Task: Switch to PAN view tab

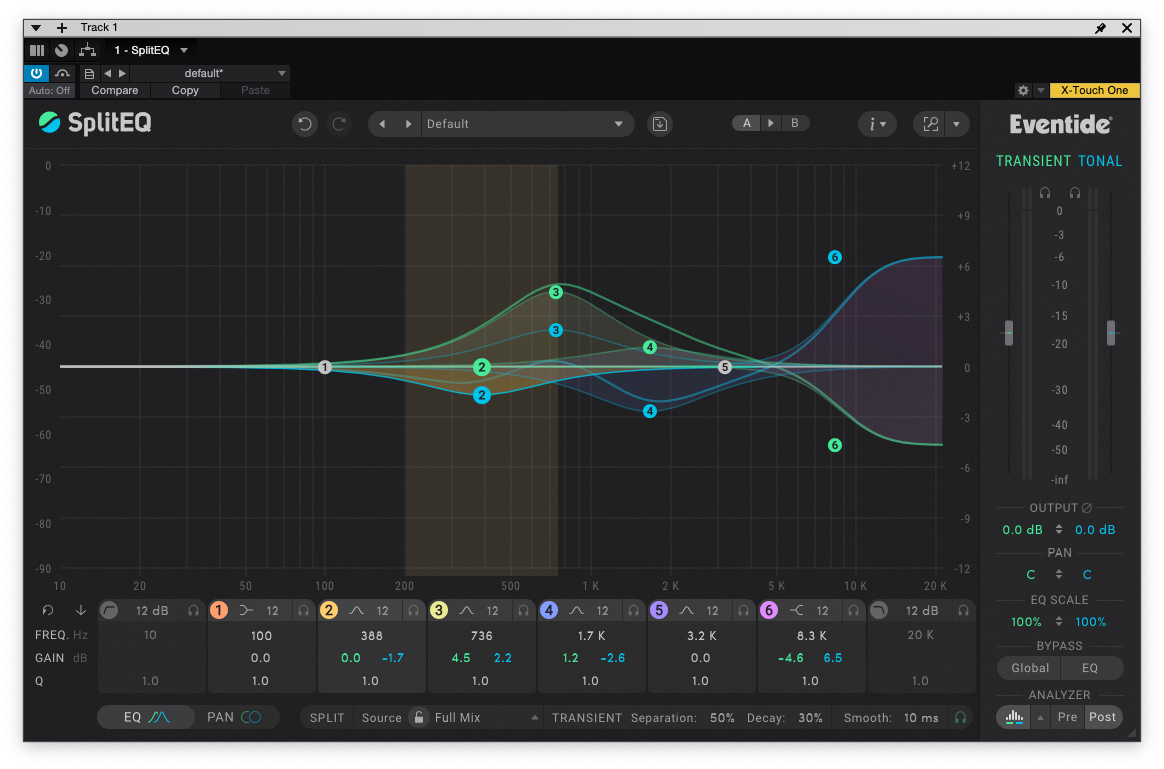Action: [x=234, y=717]
